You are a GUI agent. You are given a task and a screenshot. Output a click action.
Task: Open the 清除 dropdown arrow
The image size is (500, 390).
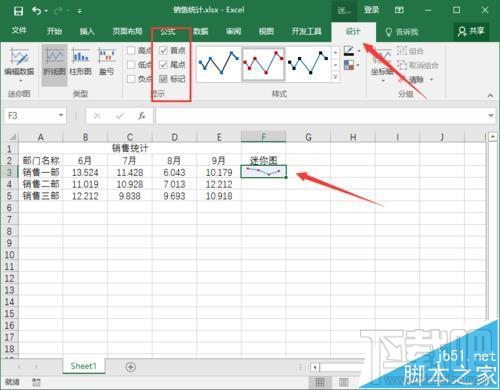point(432,80)
